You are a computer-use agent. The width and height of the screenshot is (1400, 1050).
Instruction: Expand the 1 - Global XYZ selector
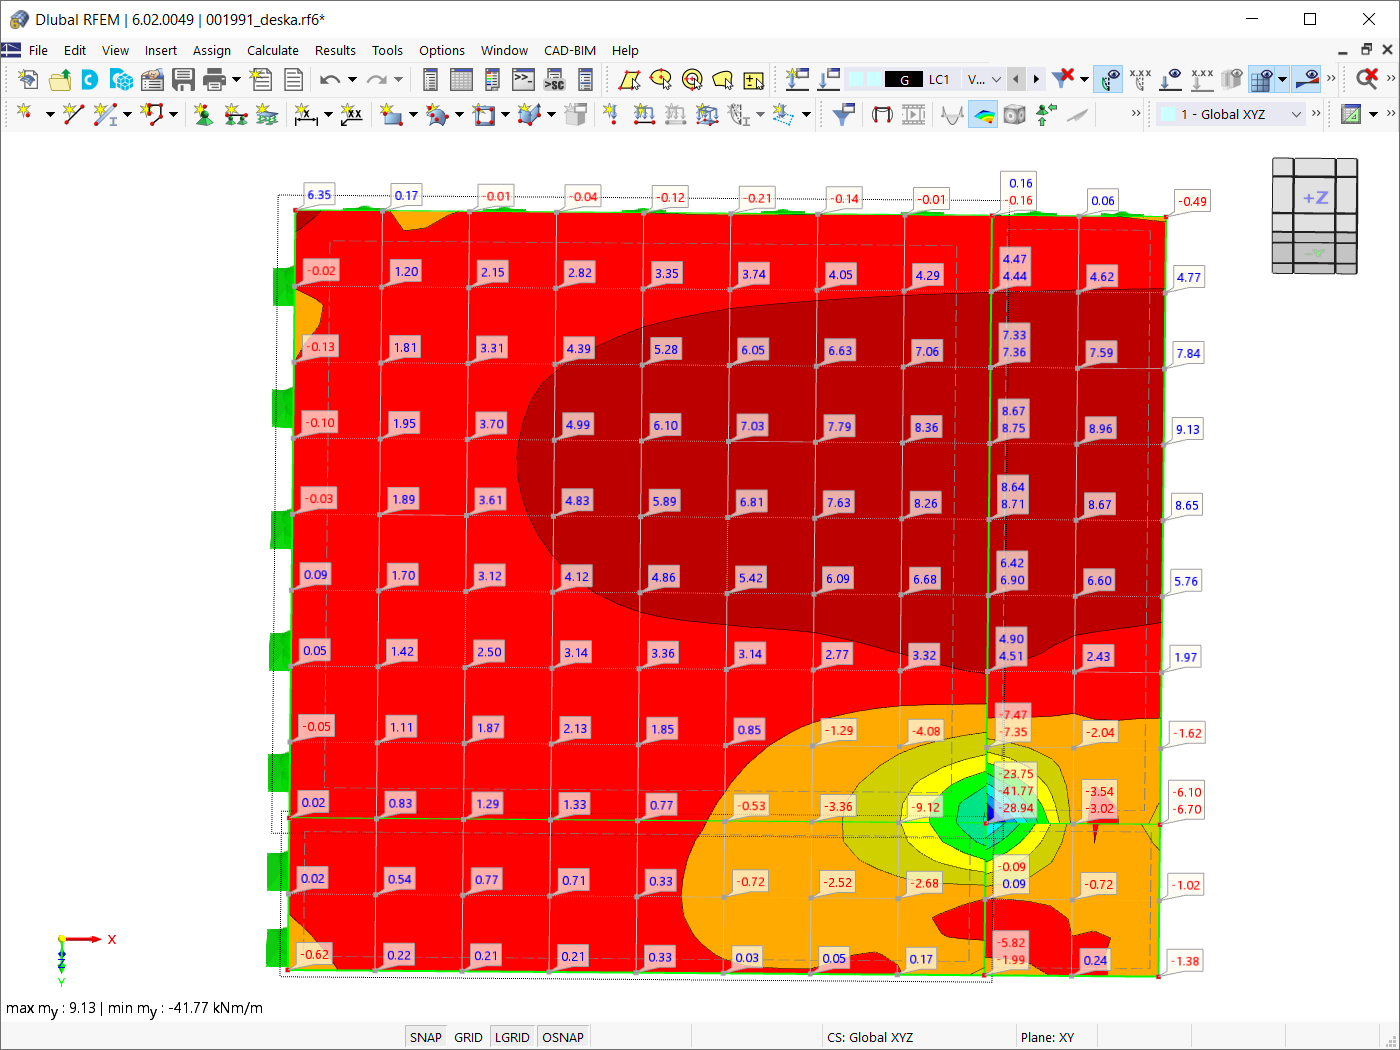[1295, 114]
